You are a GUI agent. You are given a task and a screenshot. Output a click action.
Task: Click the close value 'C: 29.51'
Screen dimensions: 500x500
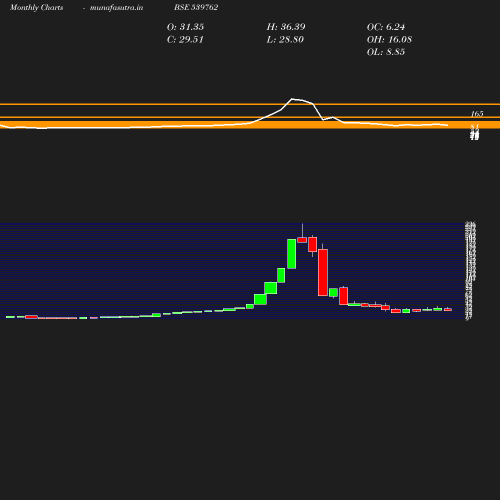coord(185,39)
